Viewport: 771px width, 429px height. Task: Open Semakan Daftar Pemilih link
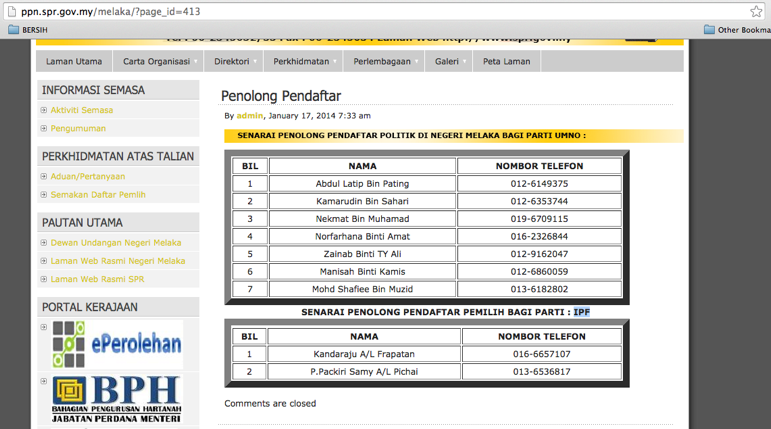click(98, 194)
